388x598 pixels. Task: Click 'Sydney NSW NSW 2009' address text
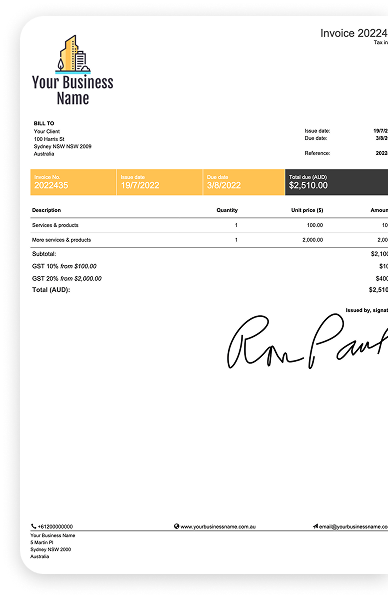pyautogui.click(x=63, y=146)
